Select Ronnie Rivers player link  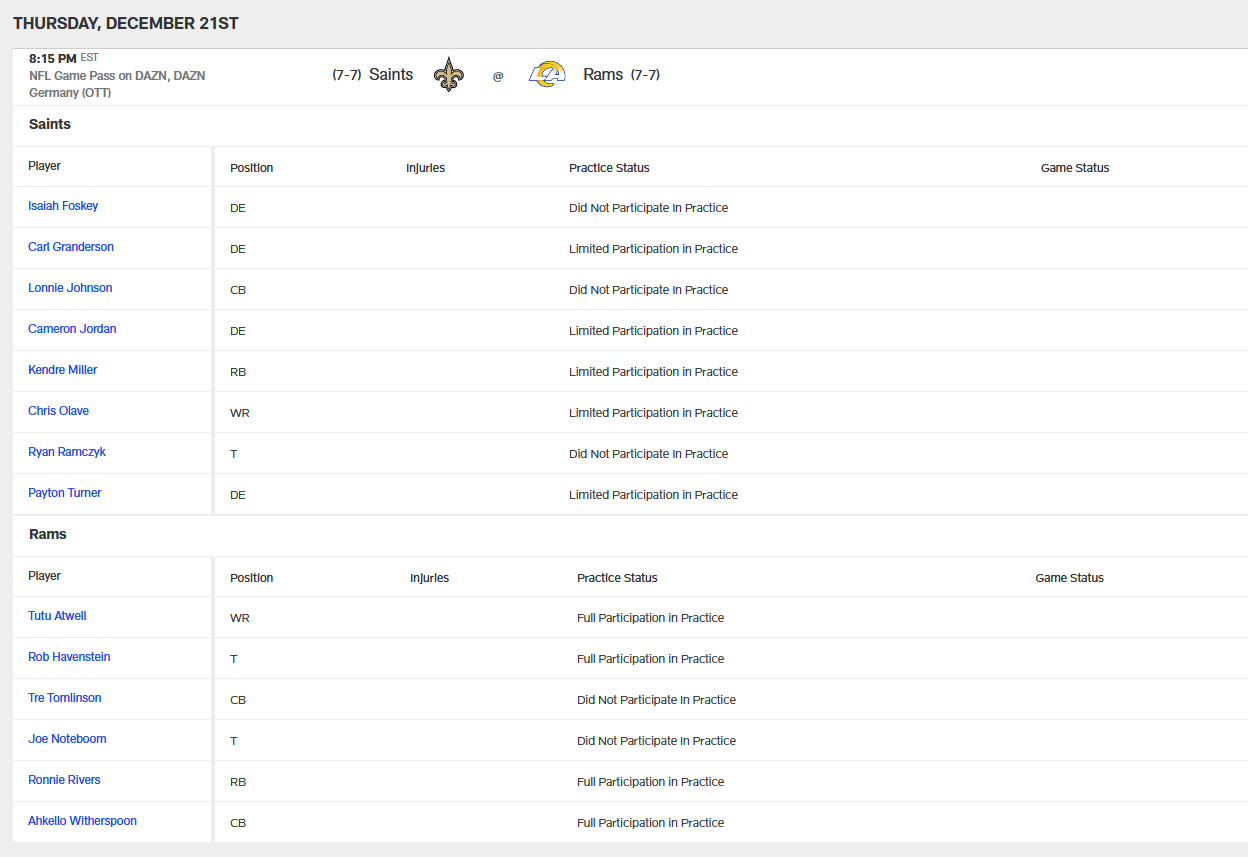64,780
